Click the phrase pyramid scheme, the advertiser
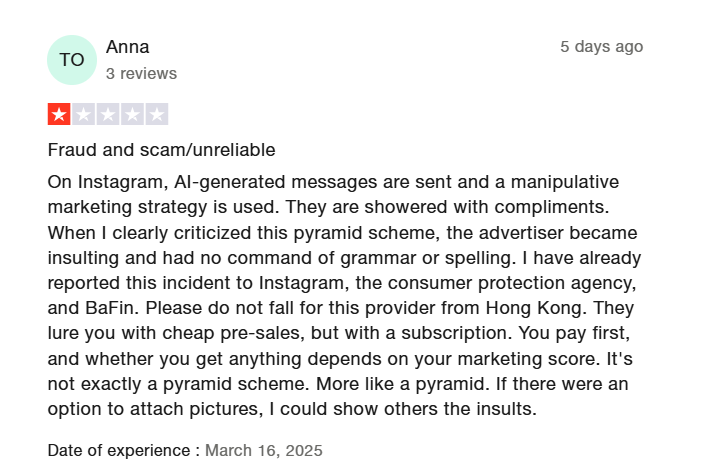Viewport: 723px width, 474px height. (x=428, y=233)
